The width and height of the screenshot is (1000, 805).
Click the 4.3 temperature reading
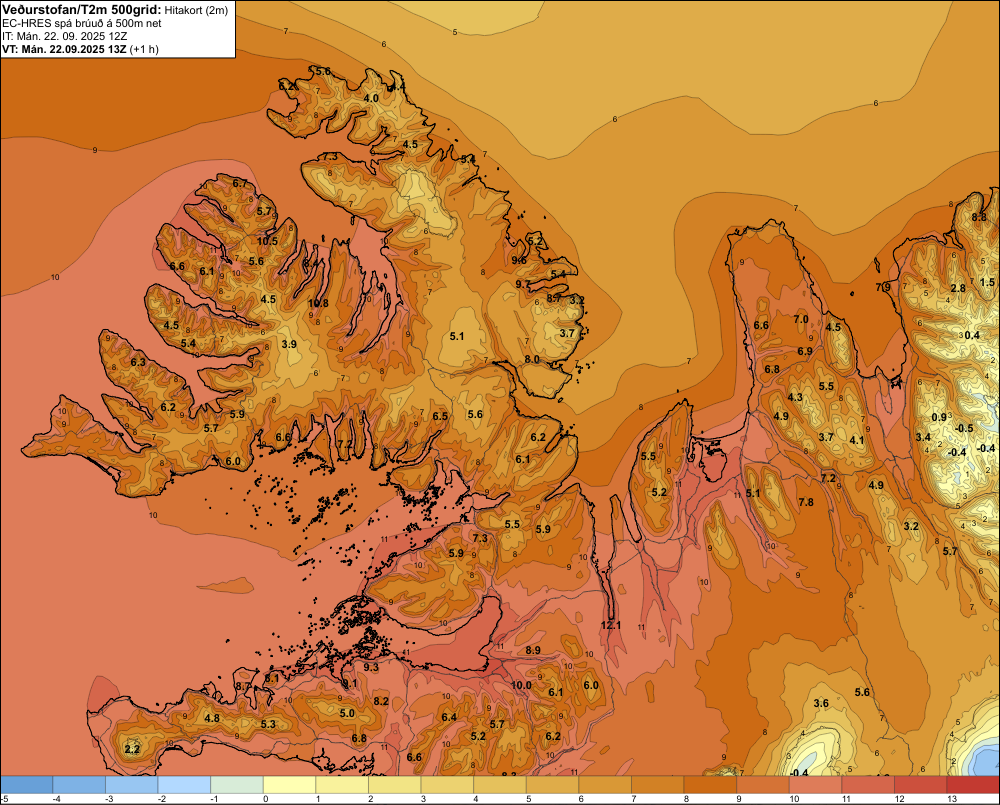click(x=795, y=397)
